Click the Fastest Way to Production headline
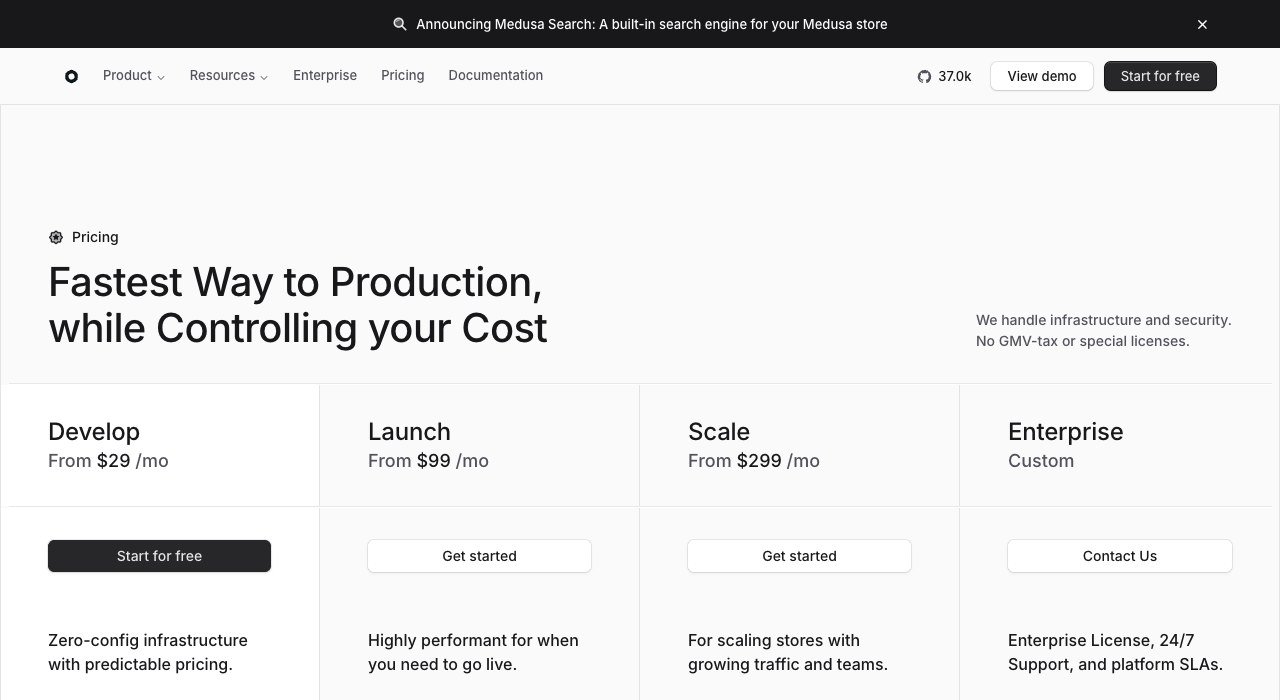 [x=298, y=305]
